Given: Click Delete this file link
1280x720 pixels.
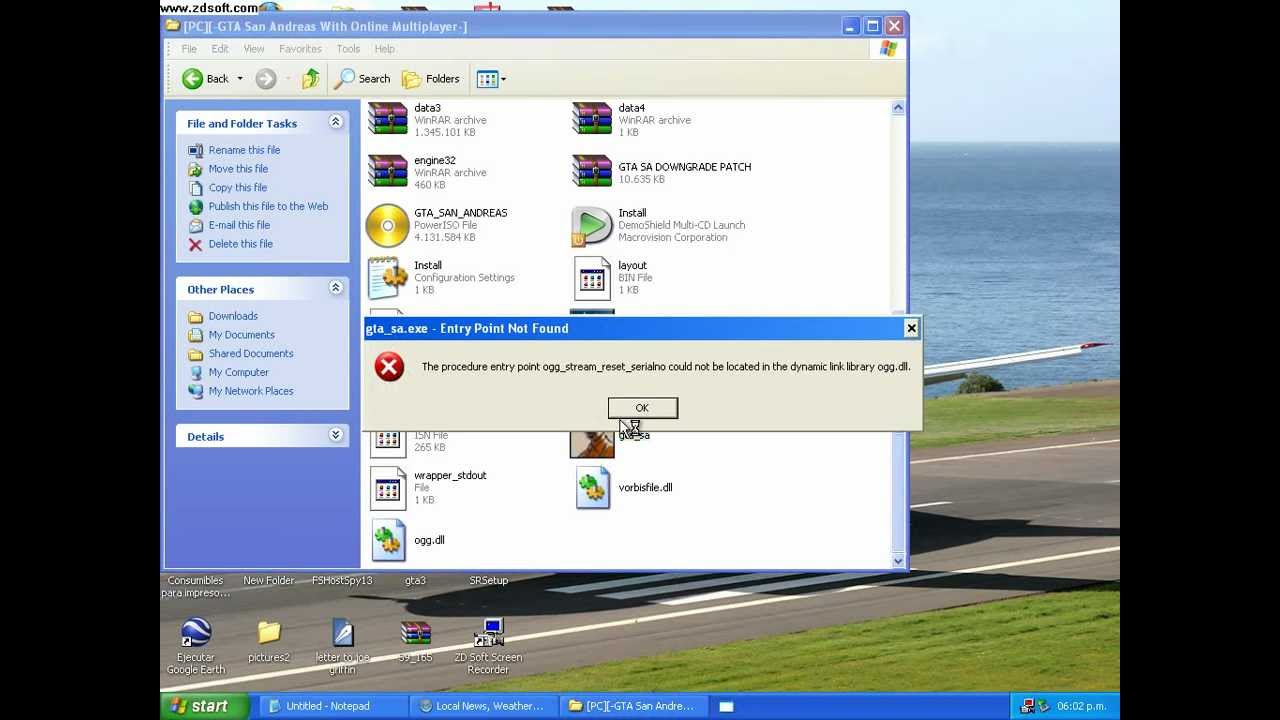Looking at the screenshot, I should (240, 244).
